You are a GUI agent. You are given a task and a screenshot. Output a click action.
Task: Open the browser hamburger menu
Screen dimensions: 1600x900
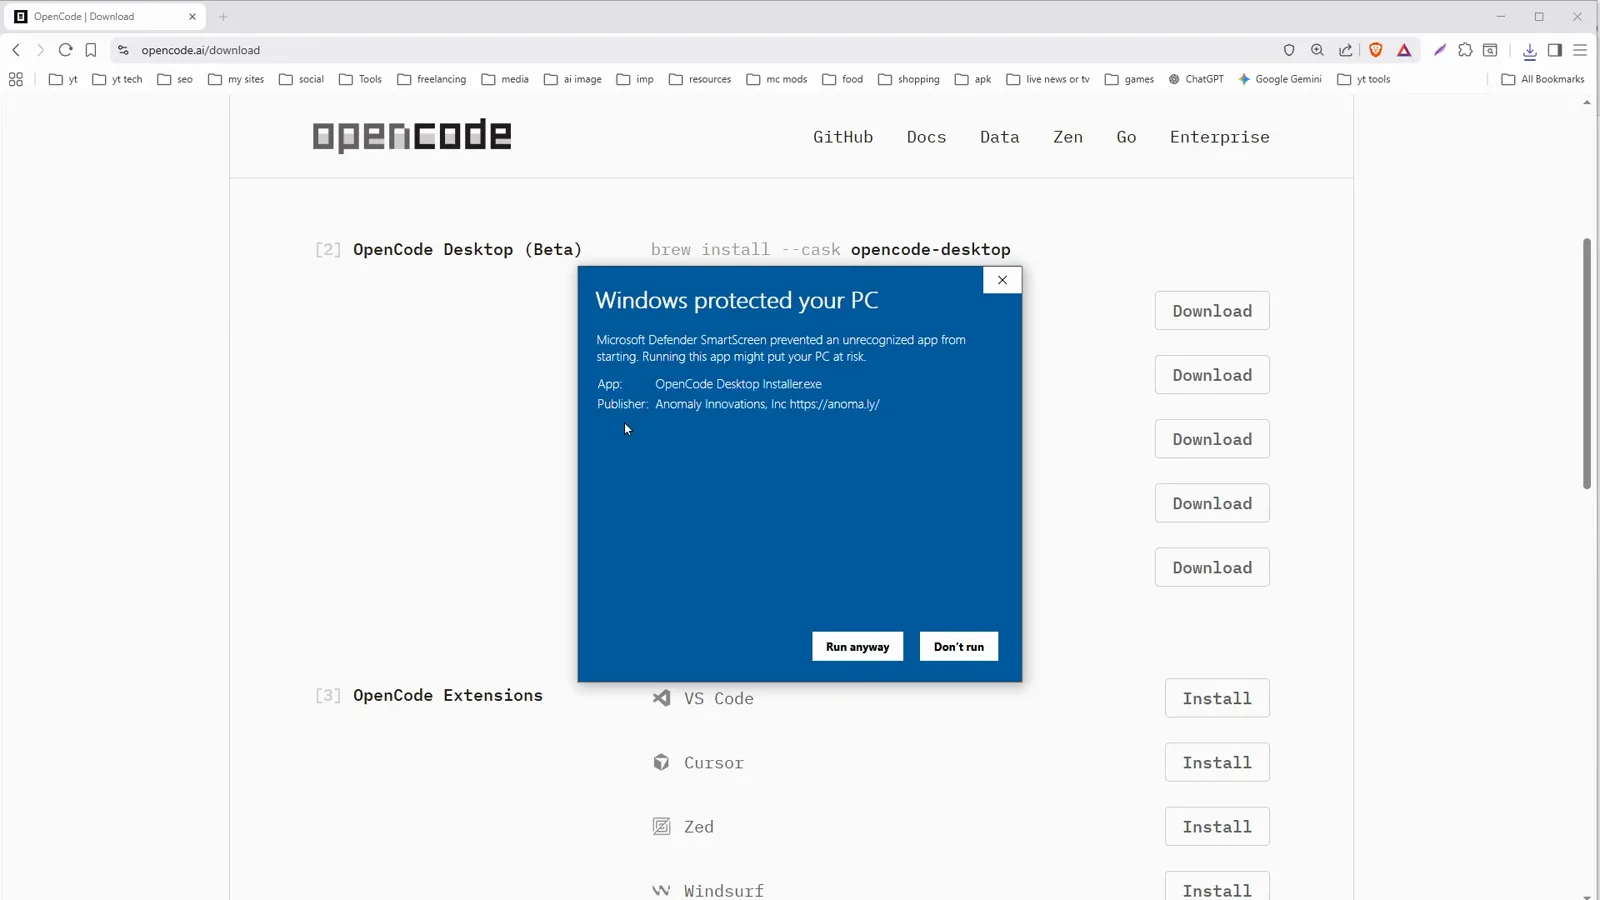[1580, 50]
